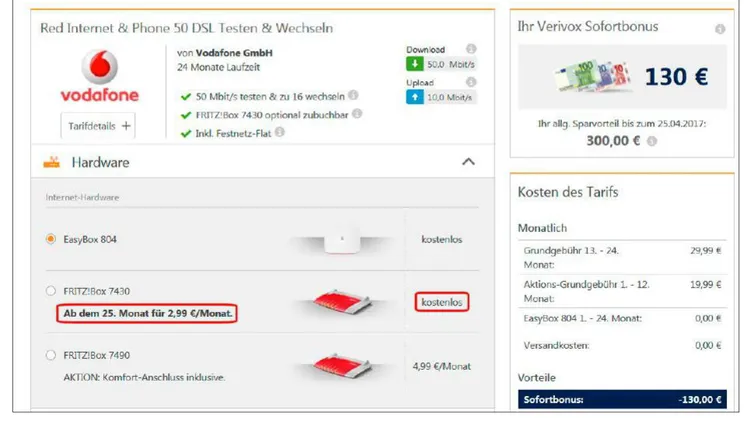Click the EasyBox 804 device image

coord(342,239)
